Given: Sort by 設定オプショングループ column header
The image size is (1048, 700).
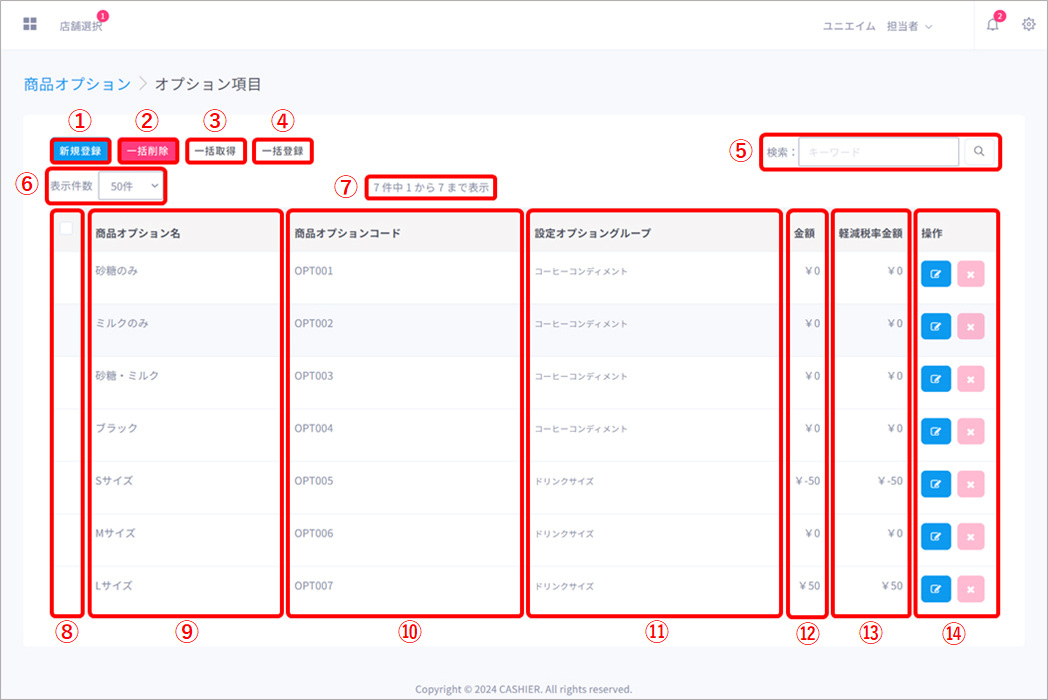Looking at the screenshot, I should pos(593,233).
